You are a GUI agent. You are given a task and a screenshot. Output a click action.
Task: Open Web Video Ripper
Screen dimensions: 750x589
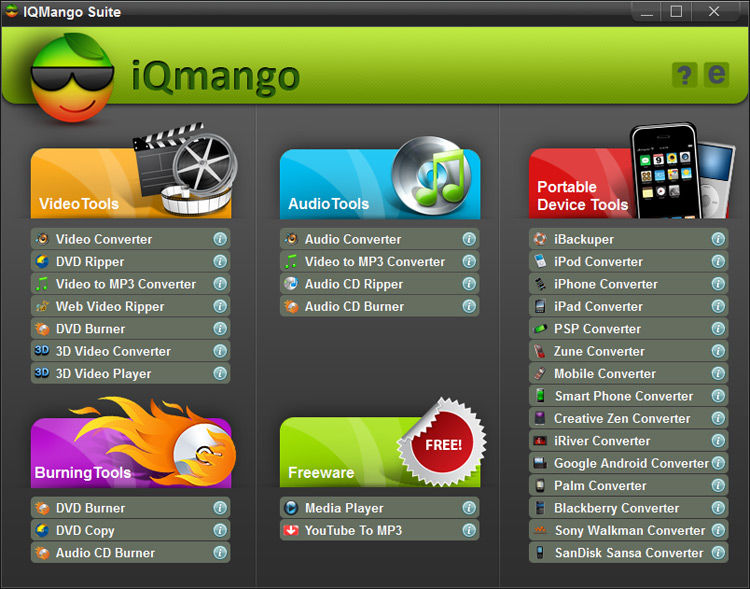tap(131, 306)
